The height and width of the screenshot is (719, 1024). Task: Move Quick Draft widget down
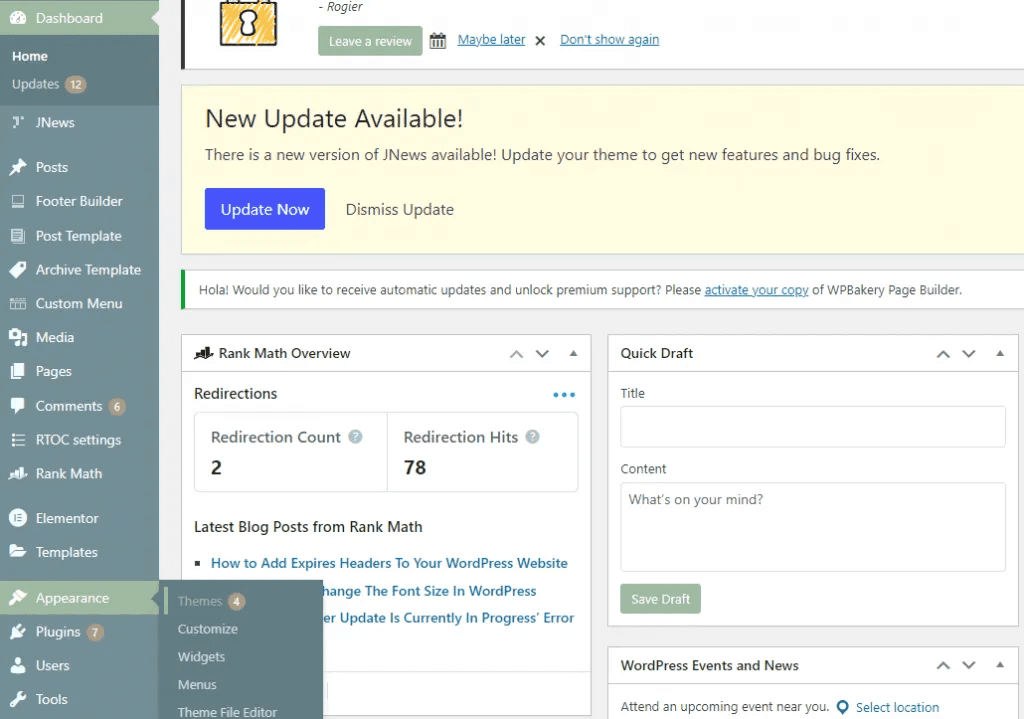point(968,354)
